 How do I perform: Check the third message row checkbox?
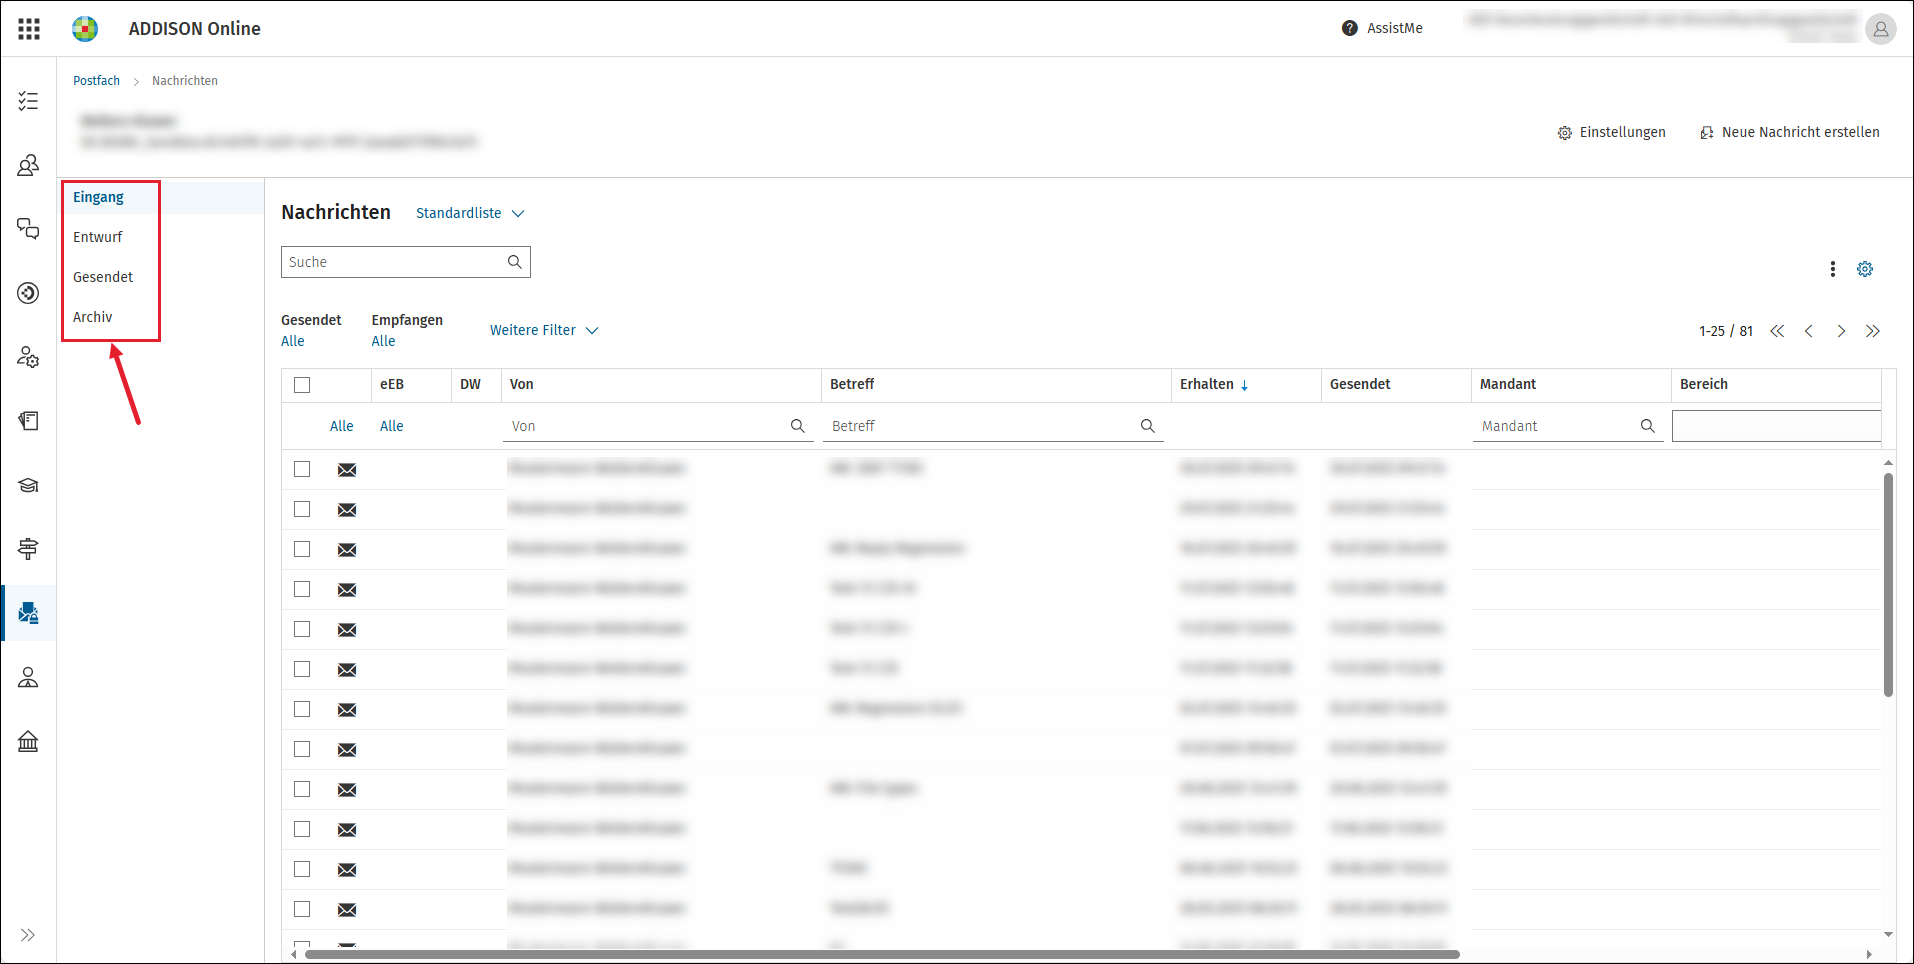click(302, 549)
